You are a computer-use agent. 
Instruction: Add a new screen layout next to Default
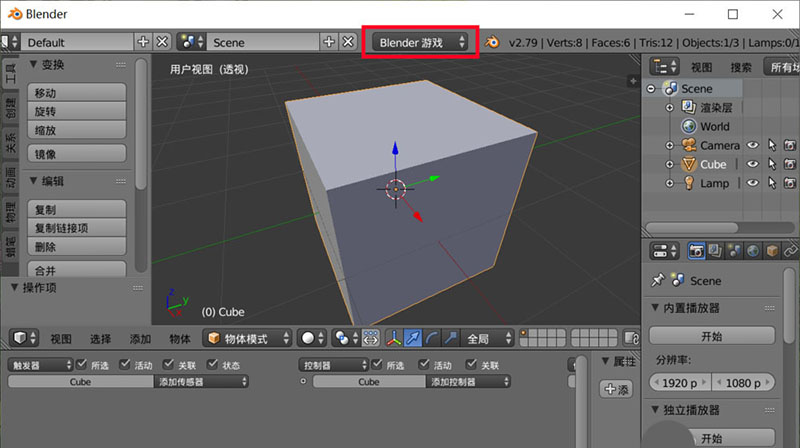(143, 42)
